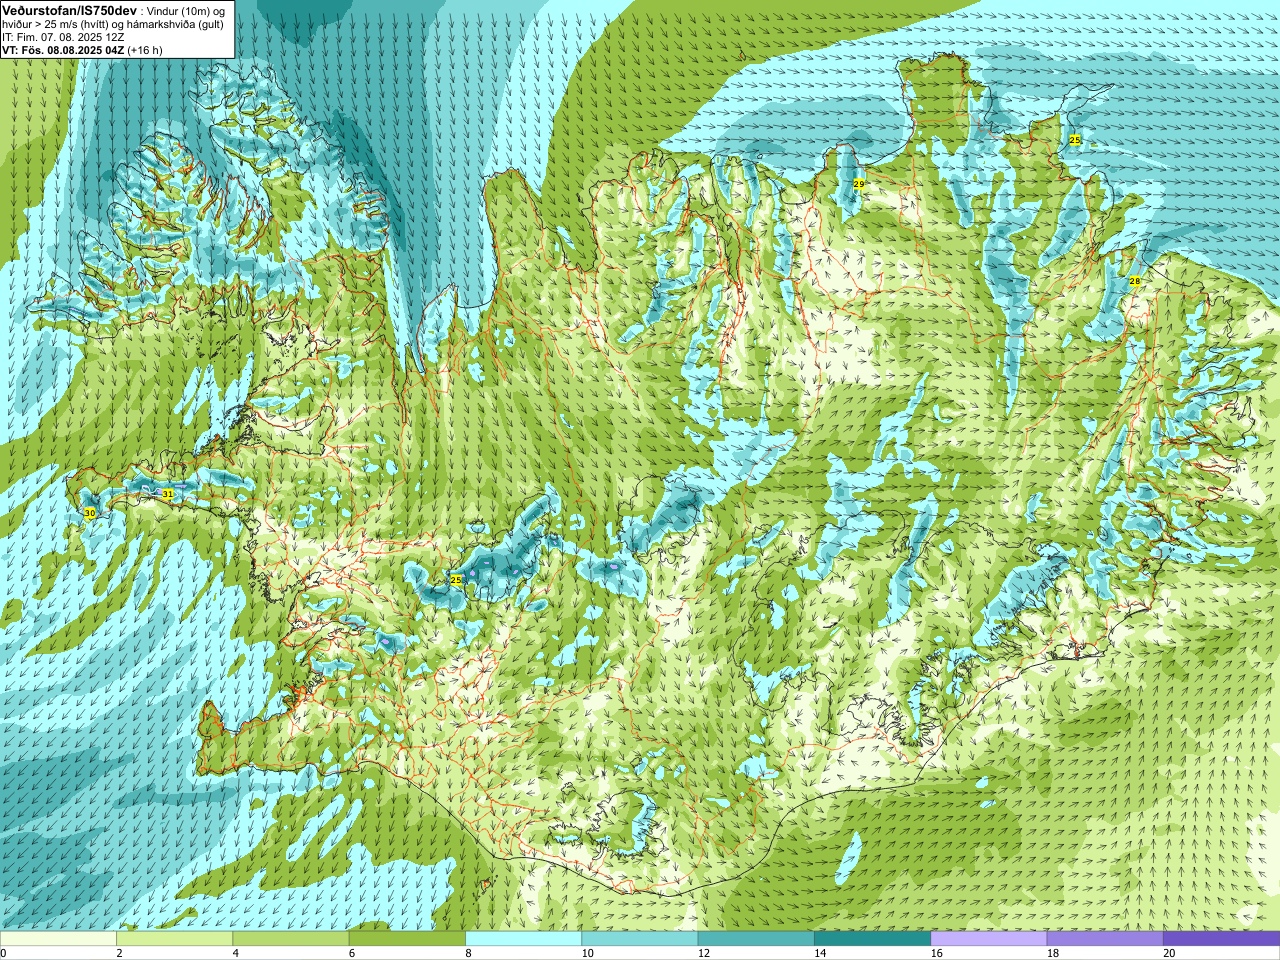Click the yellow gust label 28
Viewport: 1280px width, 960px height.
1134,281
